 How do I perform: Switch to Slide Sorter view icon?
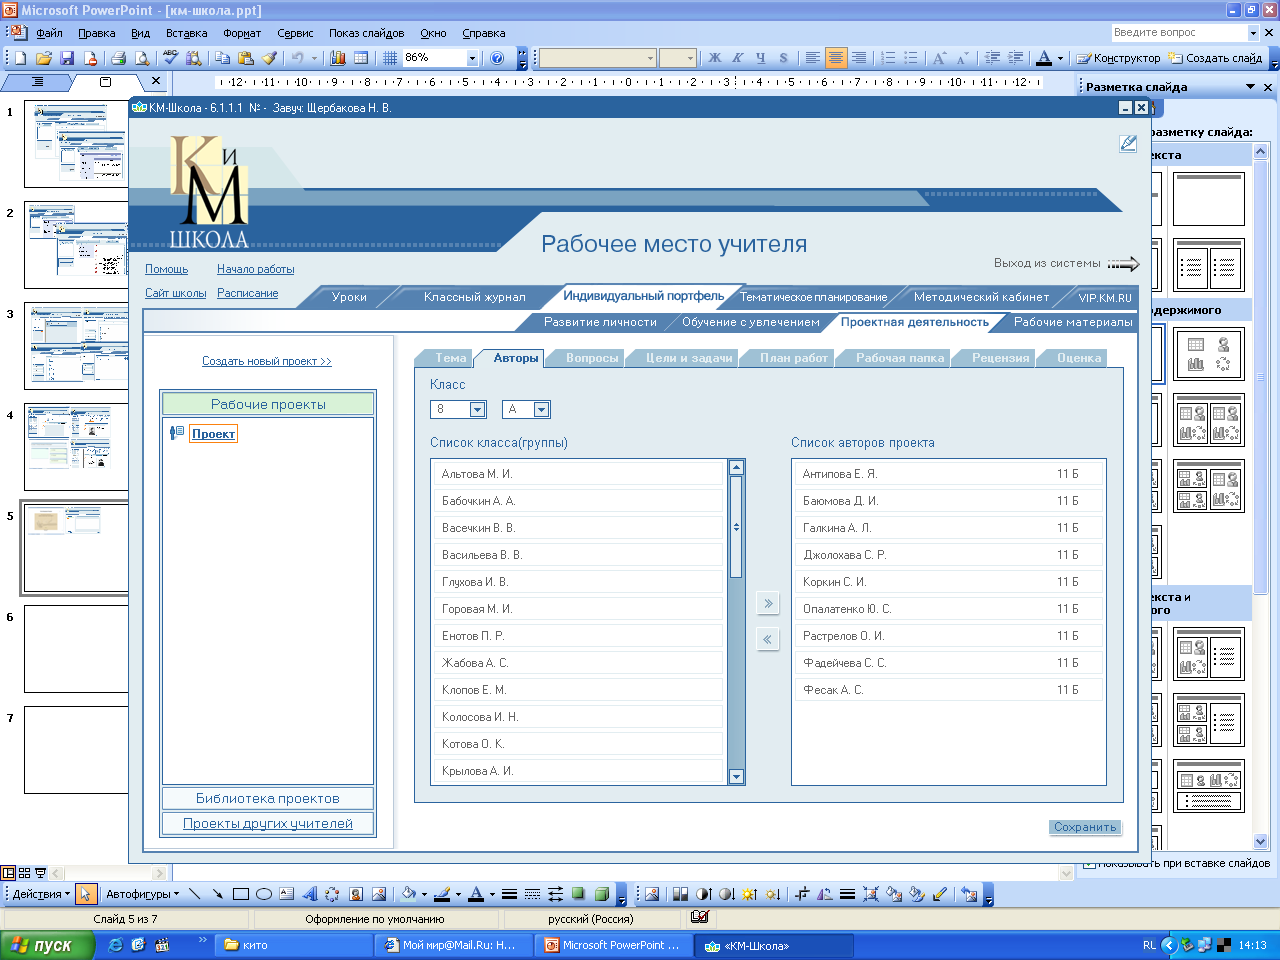[25, 873]
